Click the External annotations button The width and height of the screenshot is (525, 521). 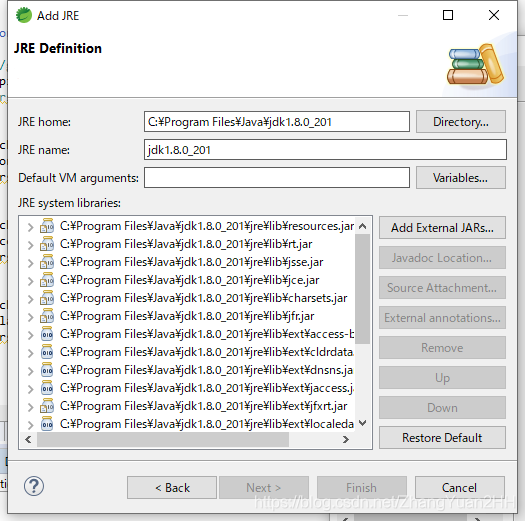pos(442,318)
